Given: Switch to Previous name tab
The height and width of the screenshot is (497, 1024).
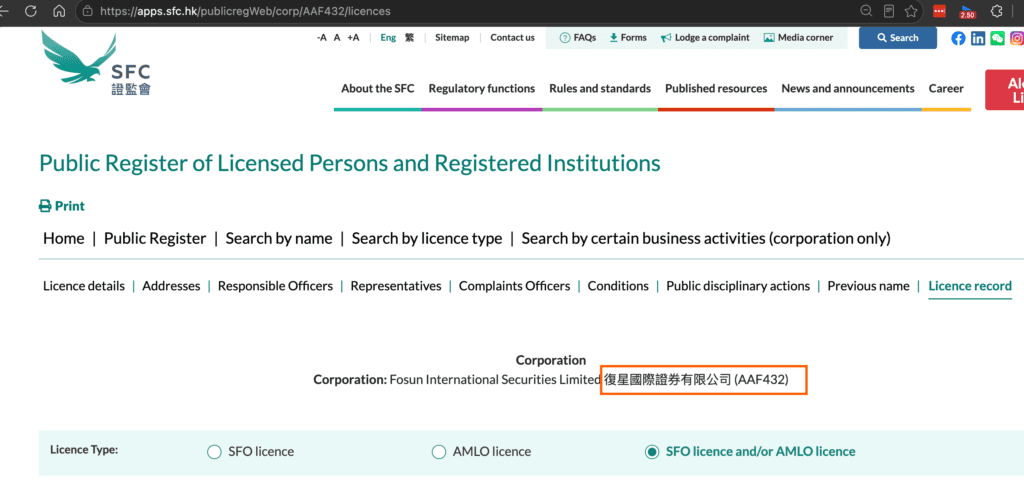Looking at the screenshot, I should 869,286.
